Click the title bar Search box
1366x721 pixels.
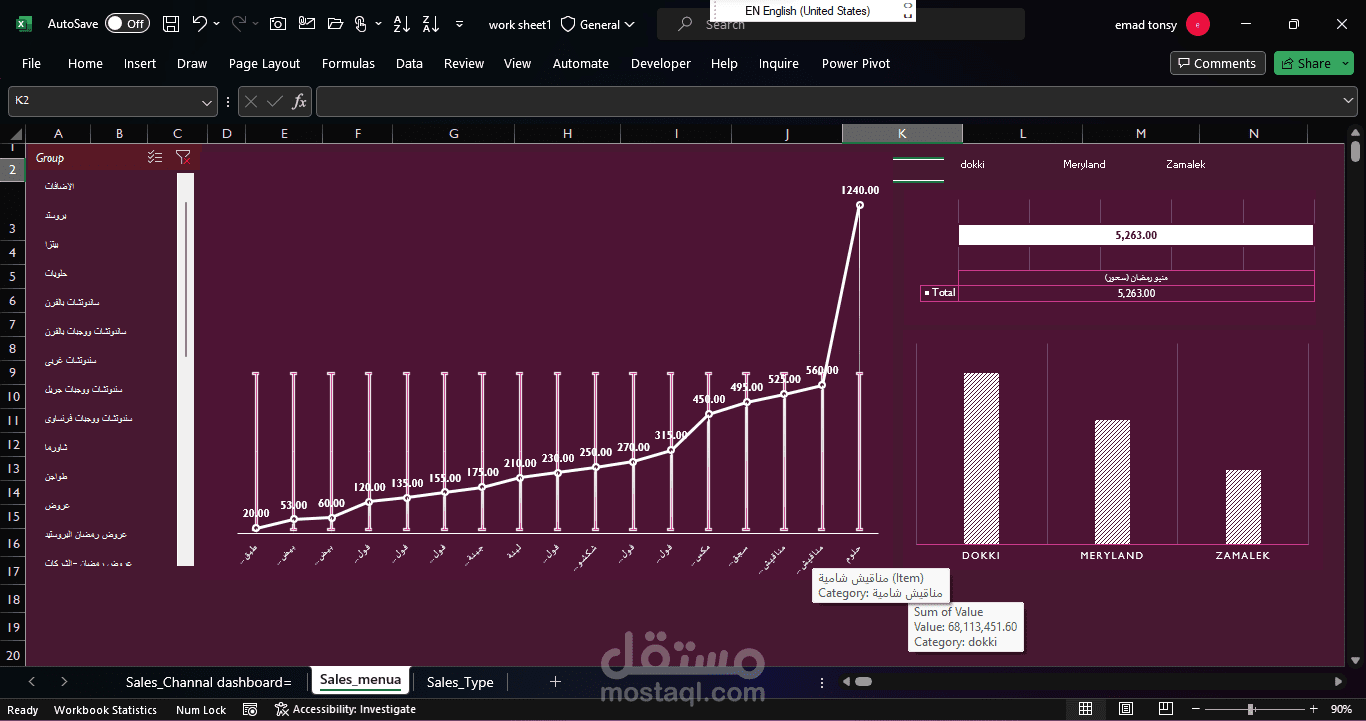841,24
